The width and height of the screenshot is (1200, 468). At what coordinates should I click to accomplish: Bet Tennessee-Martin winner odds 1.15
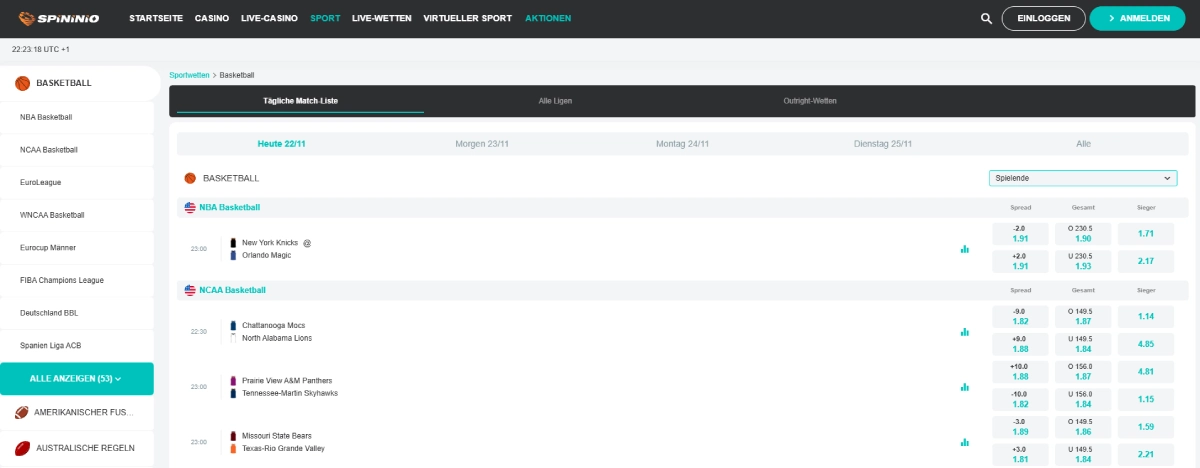tap(1146, 399)
